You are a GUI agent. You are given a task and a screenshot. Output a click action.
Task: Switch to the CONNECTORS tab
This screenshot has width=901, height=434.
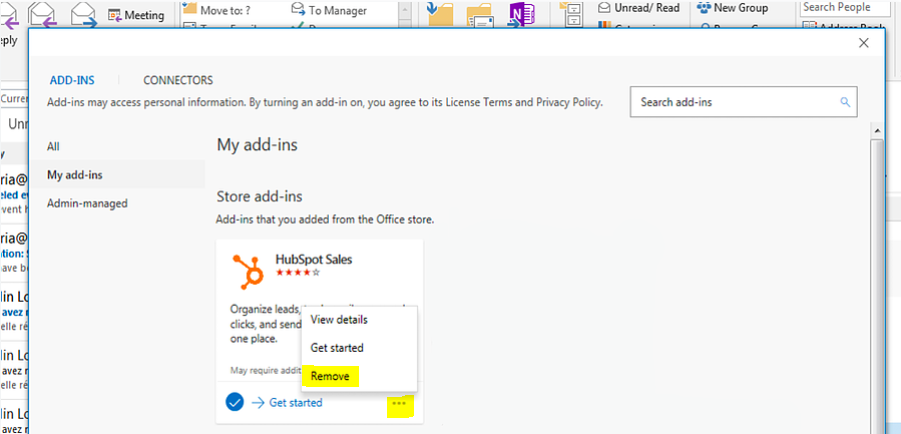coord(178,80)
